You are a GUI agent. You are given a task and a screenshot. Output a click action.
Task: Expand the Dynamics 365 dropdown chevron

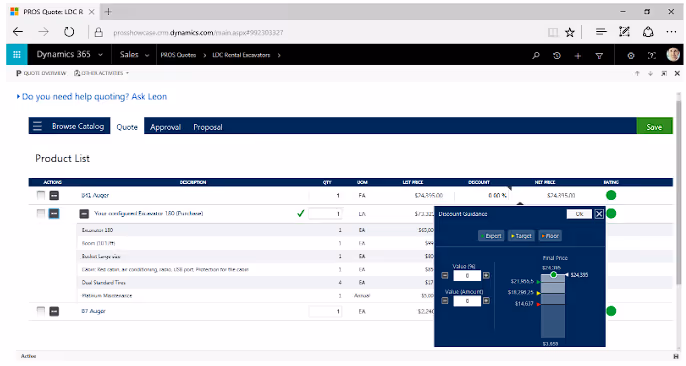coord(101,55)
